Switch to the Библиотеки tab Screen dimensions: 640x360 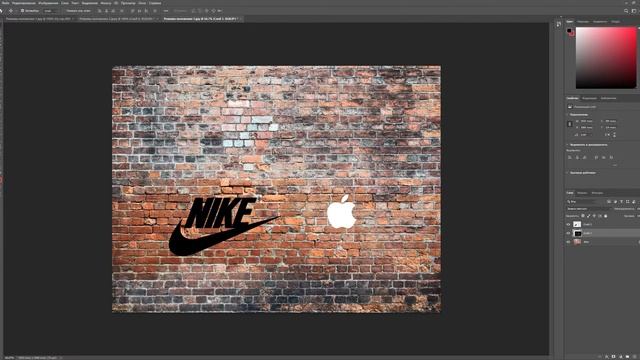pyautogui.click(x=609, y=98)
